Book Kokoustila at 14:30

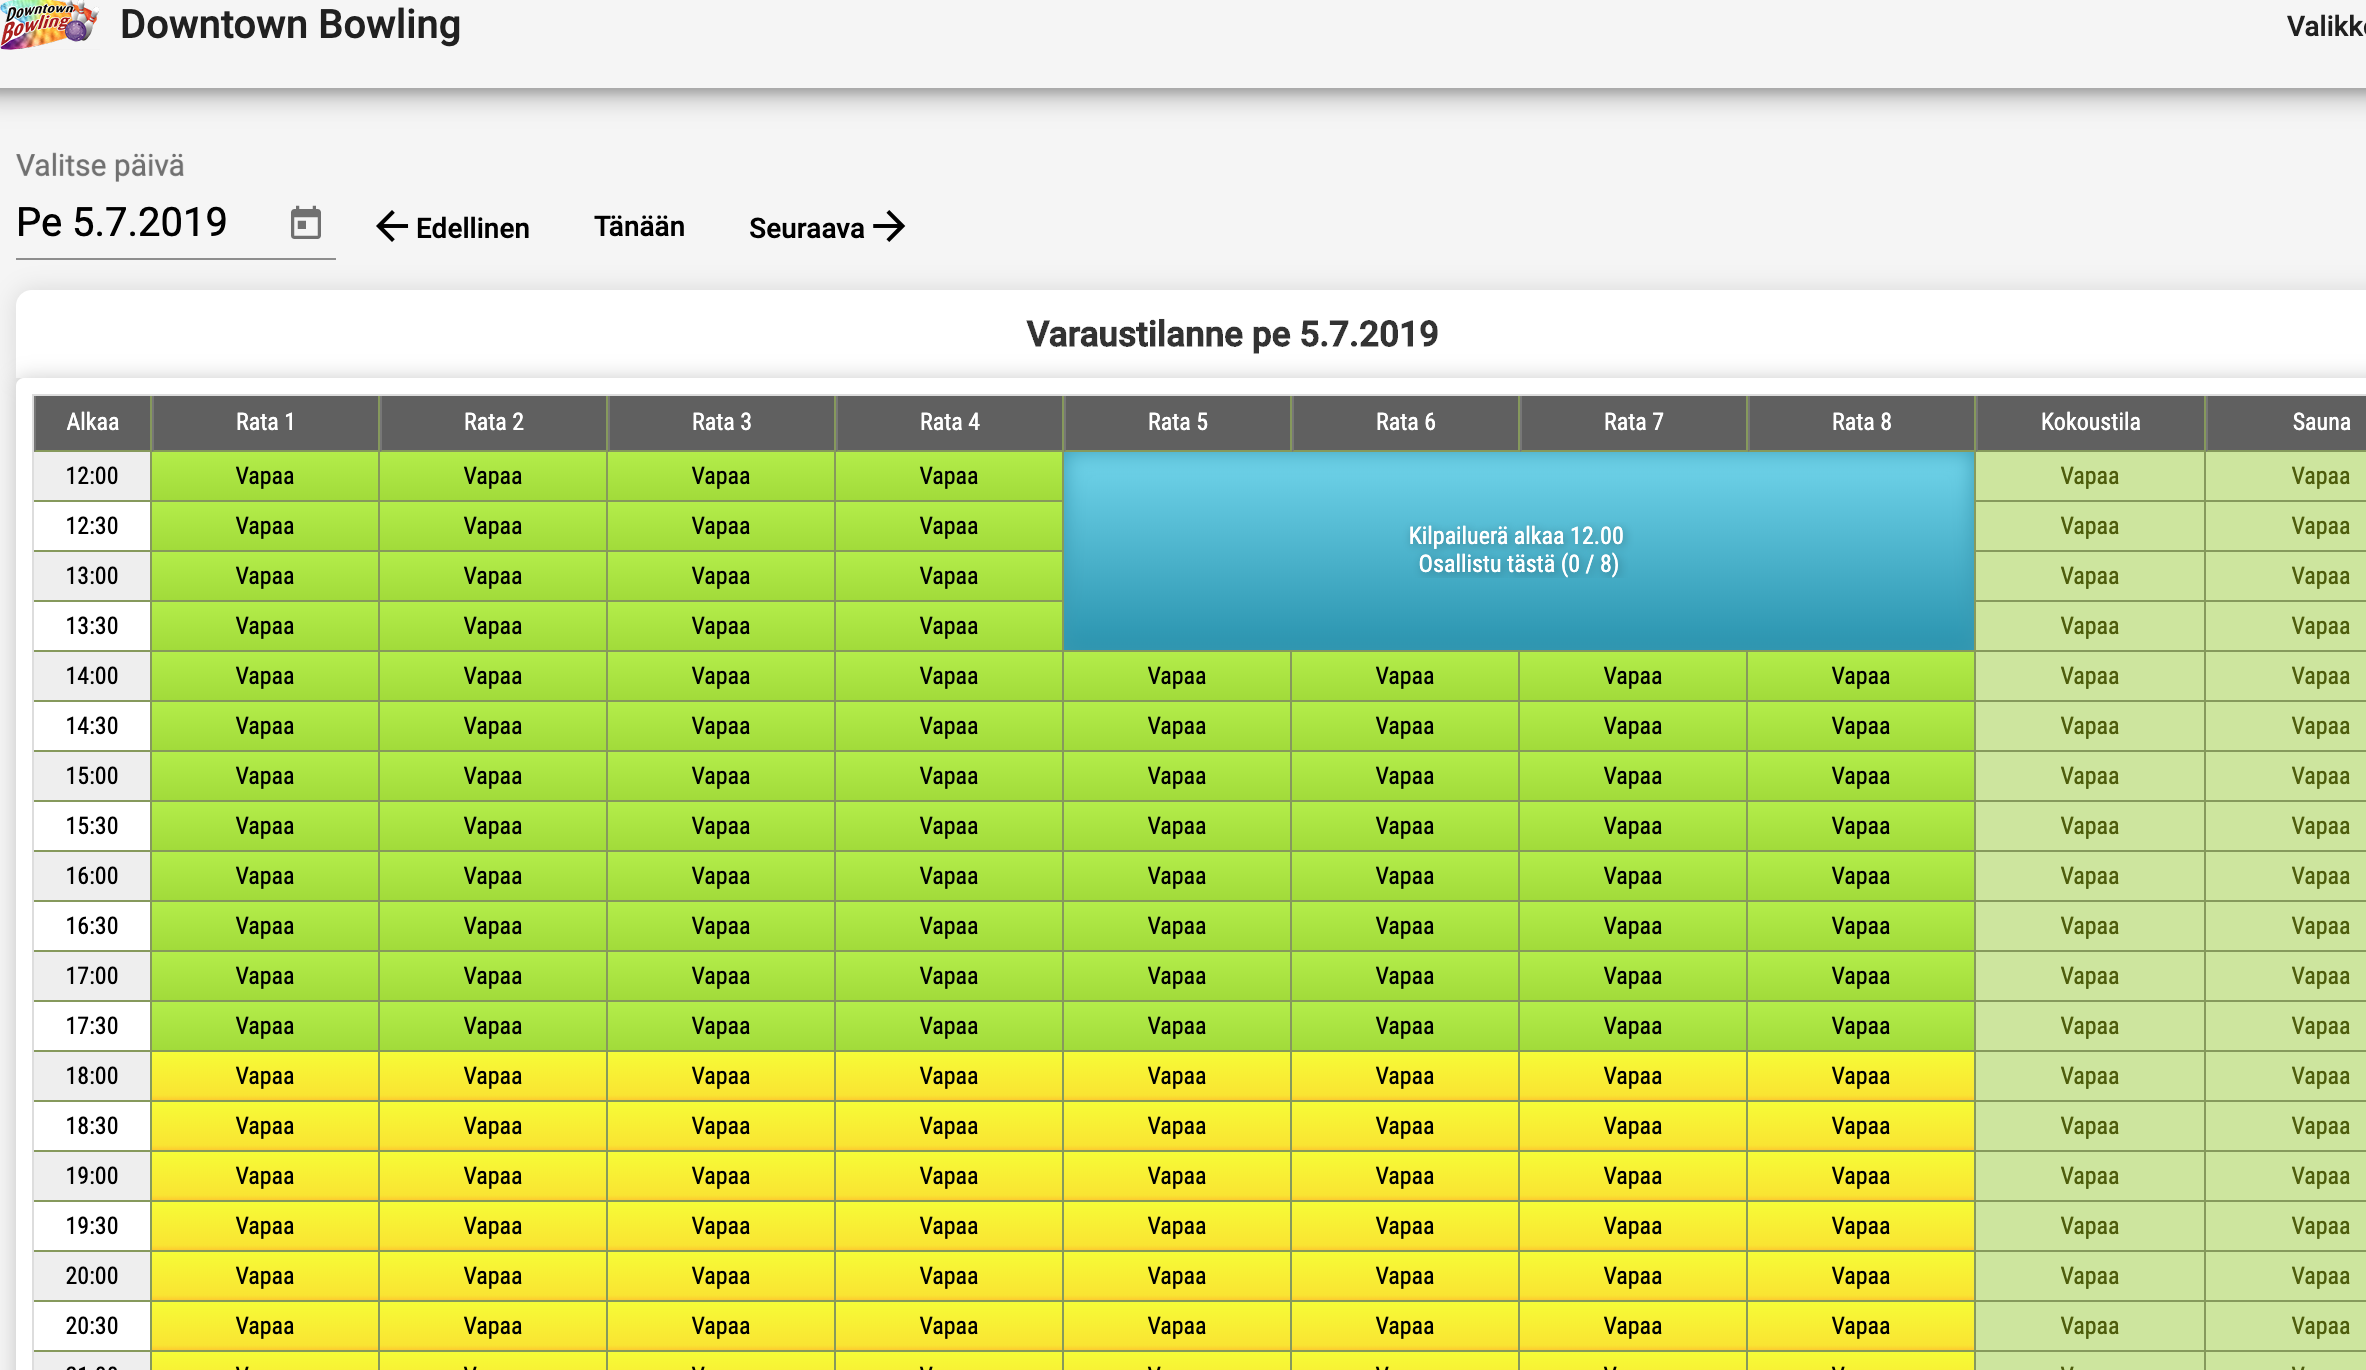click(x=2090, y=726)
